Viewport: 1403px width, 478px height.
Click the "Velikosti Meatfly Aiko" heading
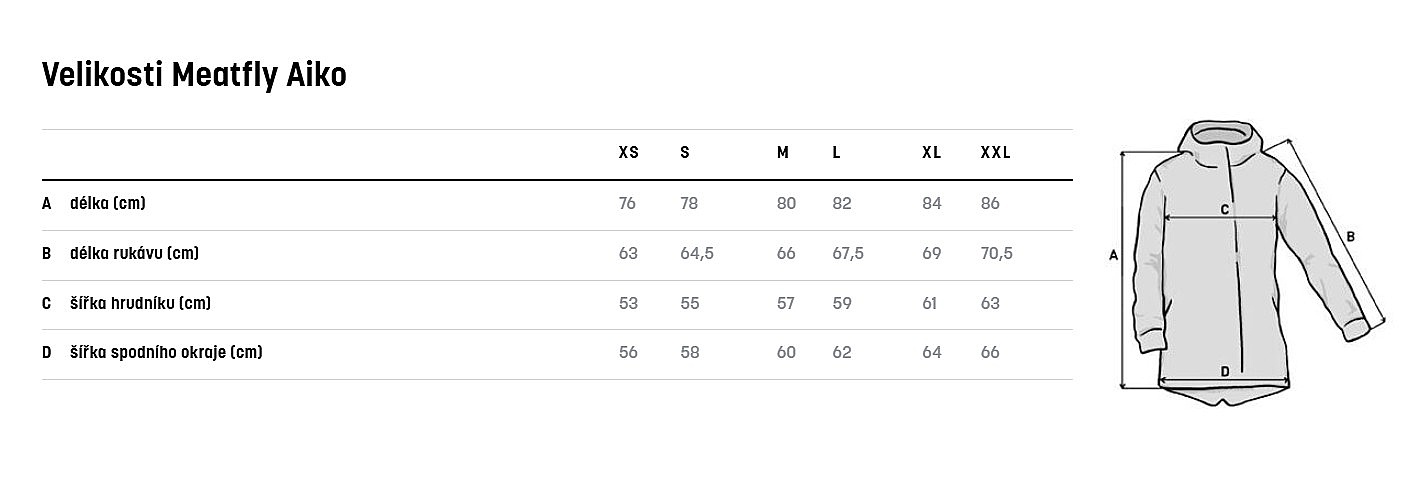194,75
